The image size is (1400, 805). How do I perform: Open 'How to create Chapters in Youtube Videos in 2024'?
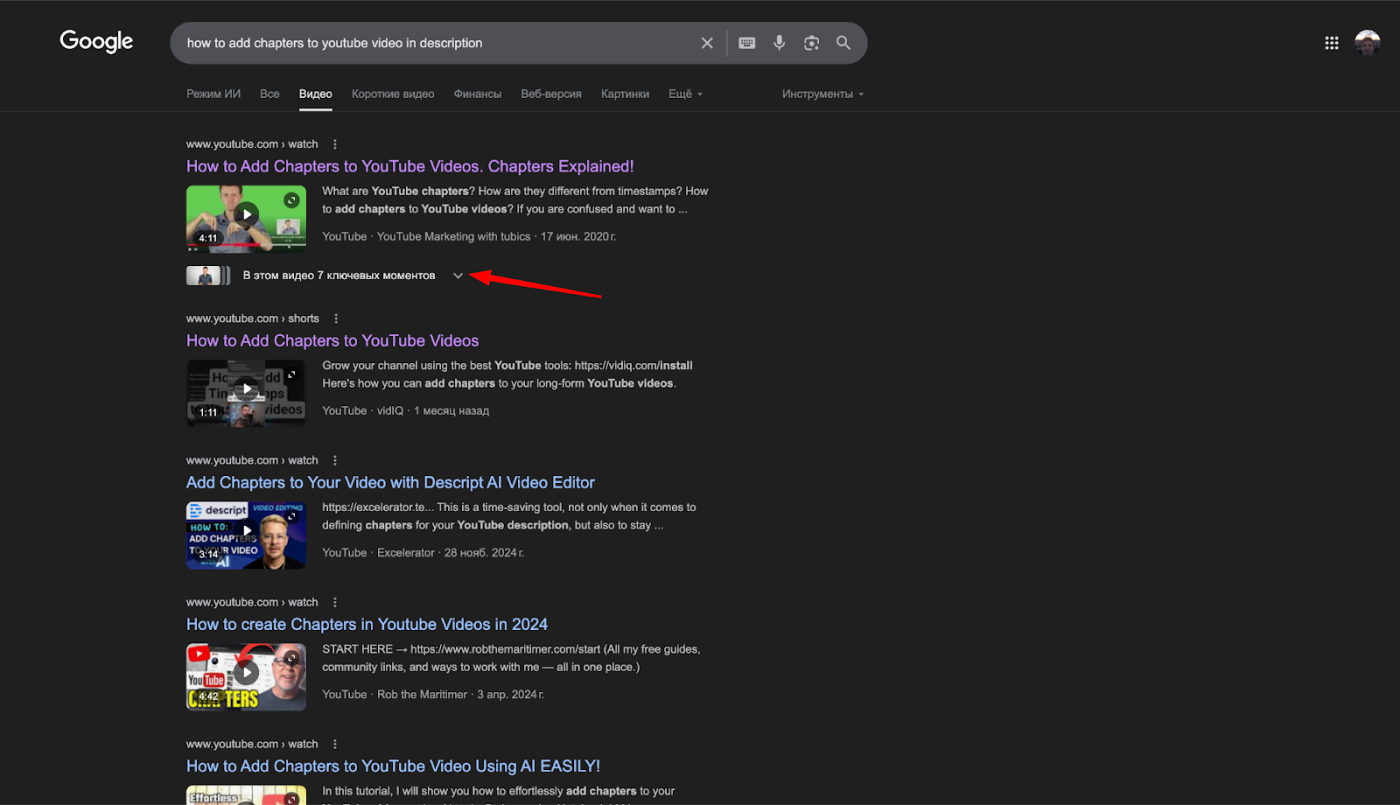367,624
